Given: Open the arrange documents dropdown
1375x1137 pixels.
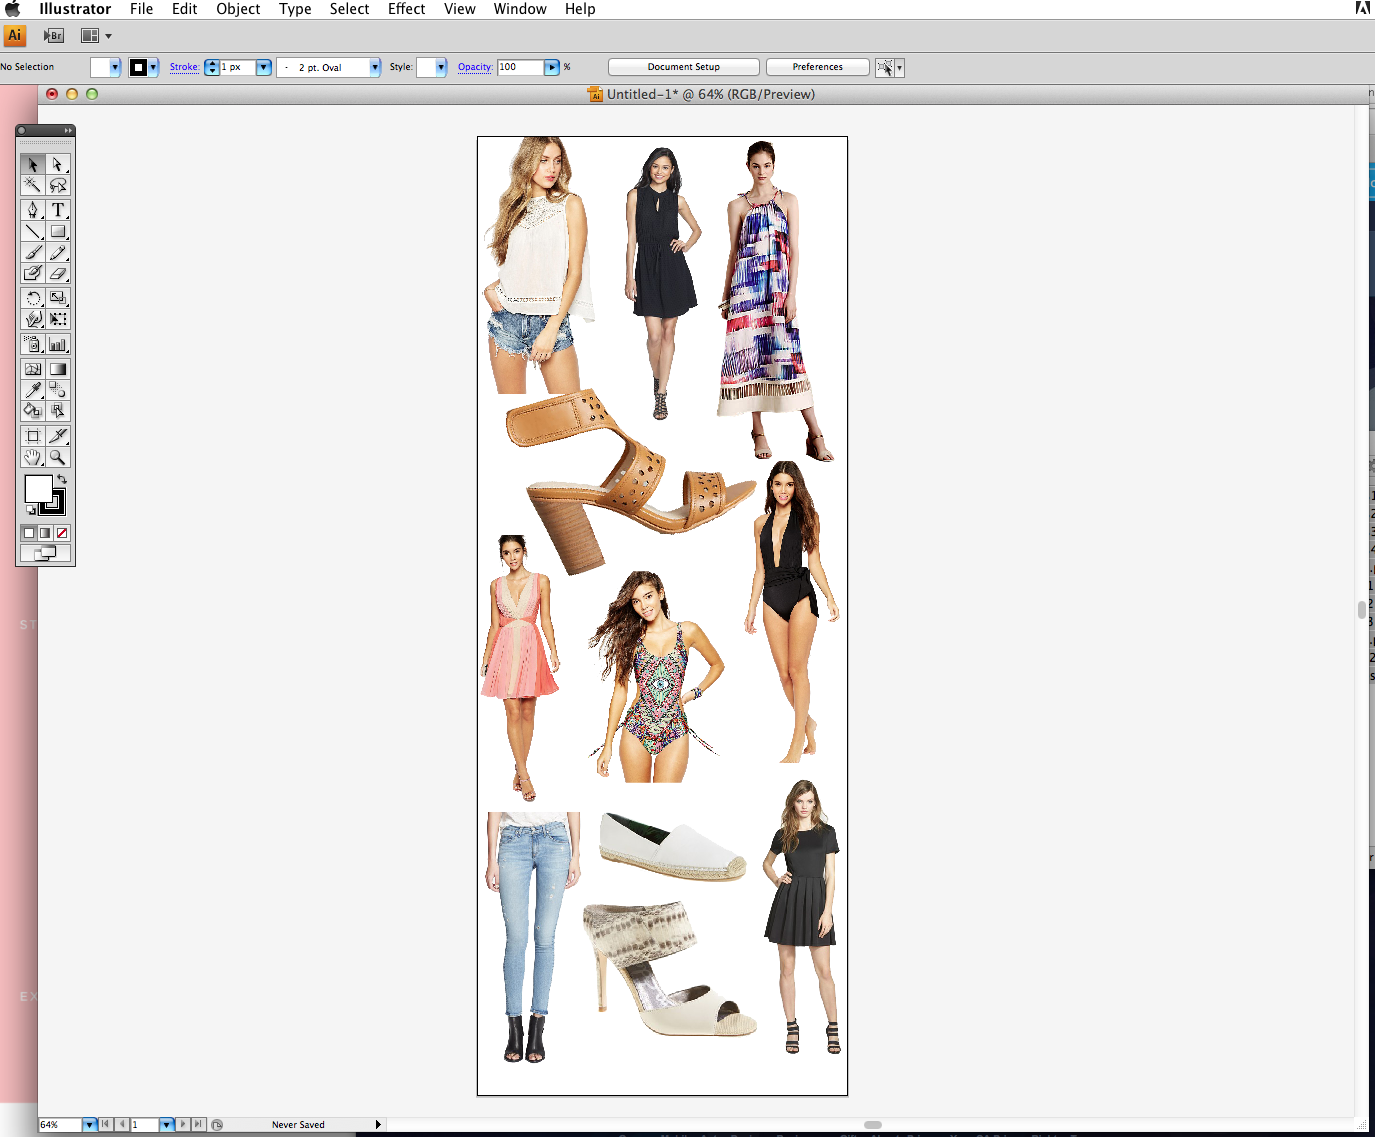Looking at the screenshot, I should point(97,36).
